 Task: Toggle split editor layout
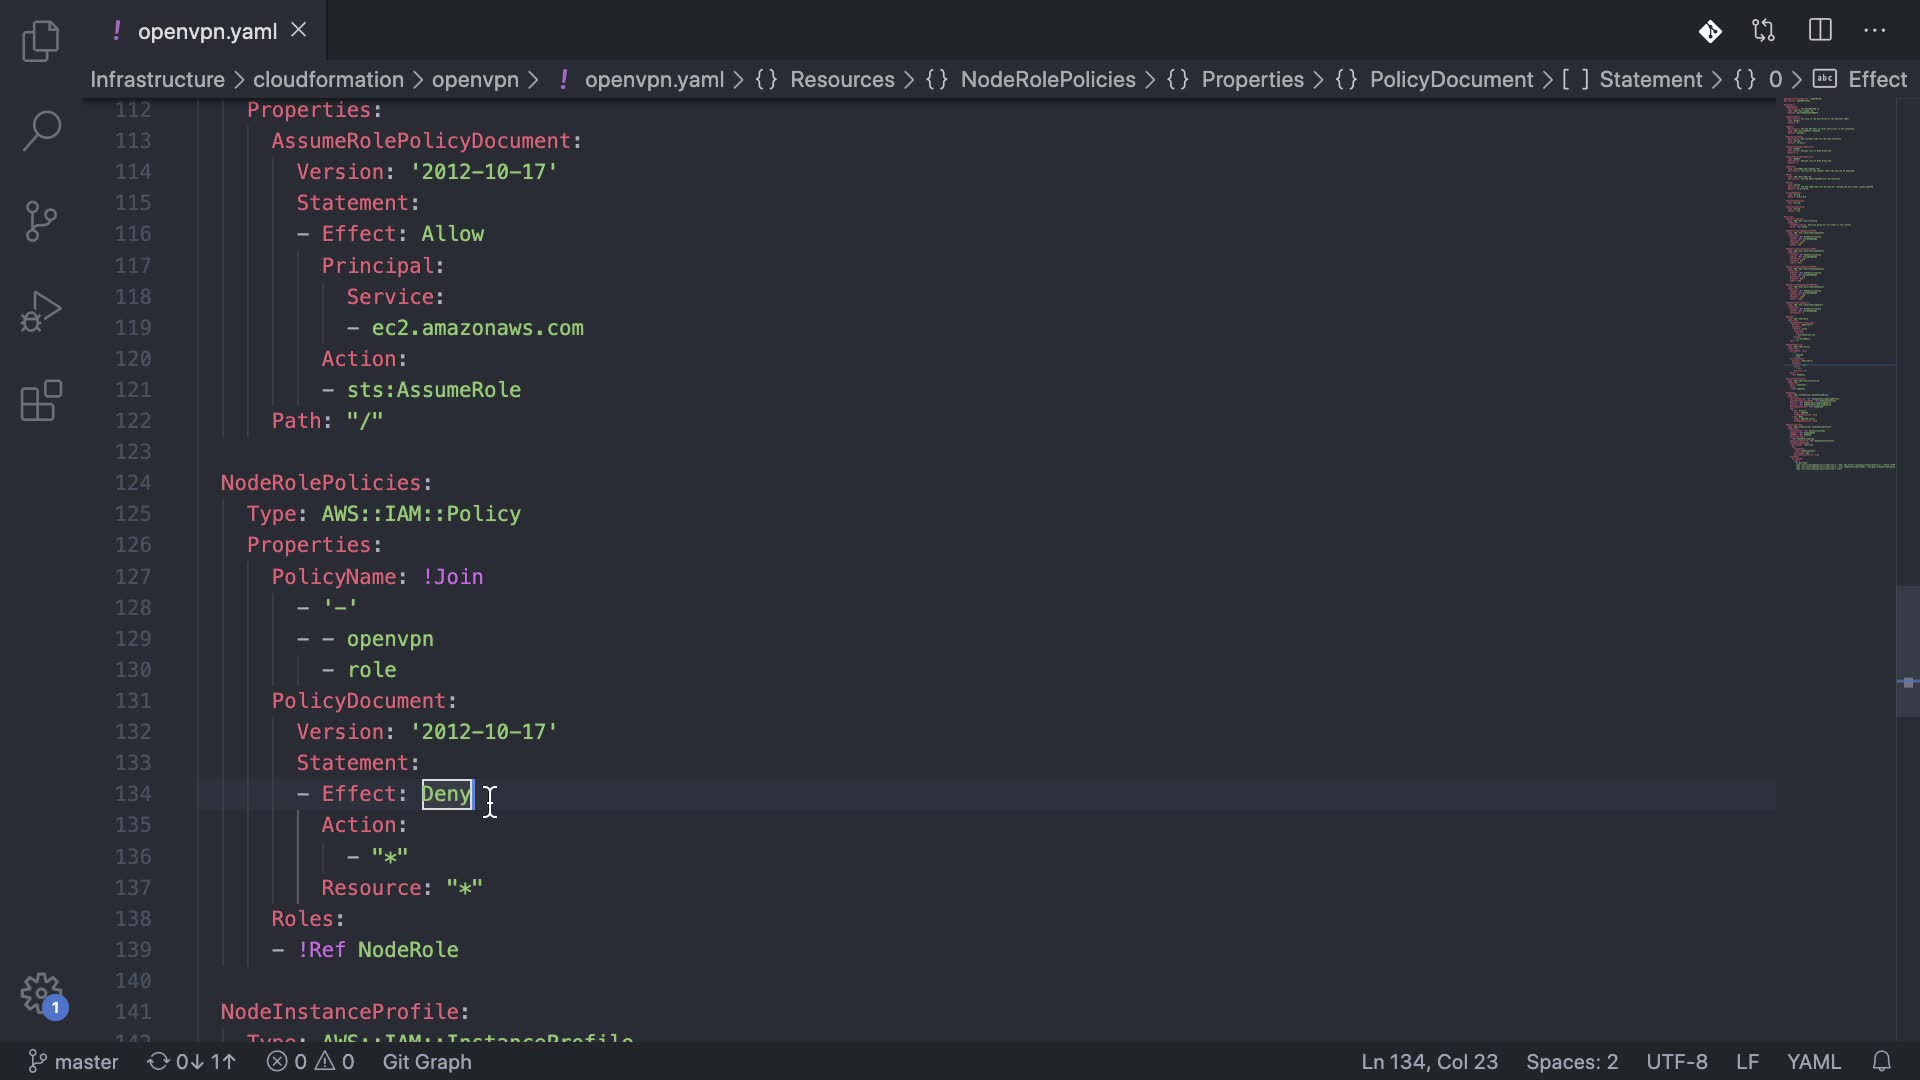click(x=1820, y=31)
